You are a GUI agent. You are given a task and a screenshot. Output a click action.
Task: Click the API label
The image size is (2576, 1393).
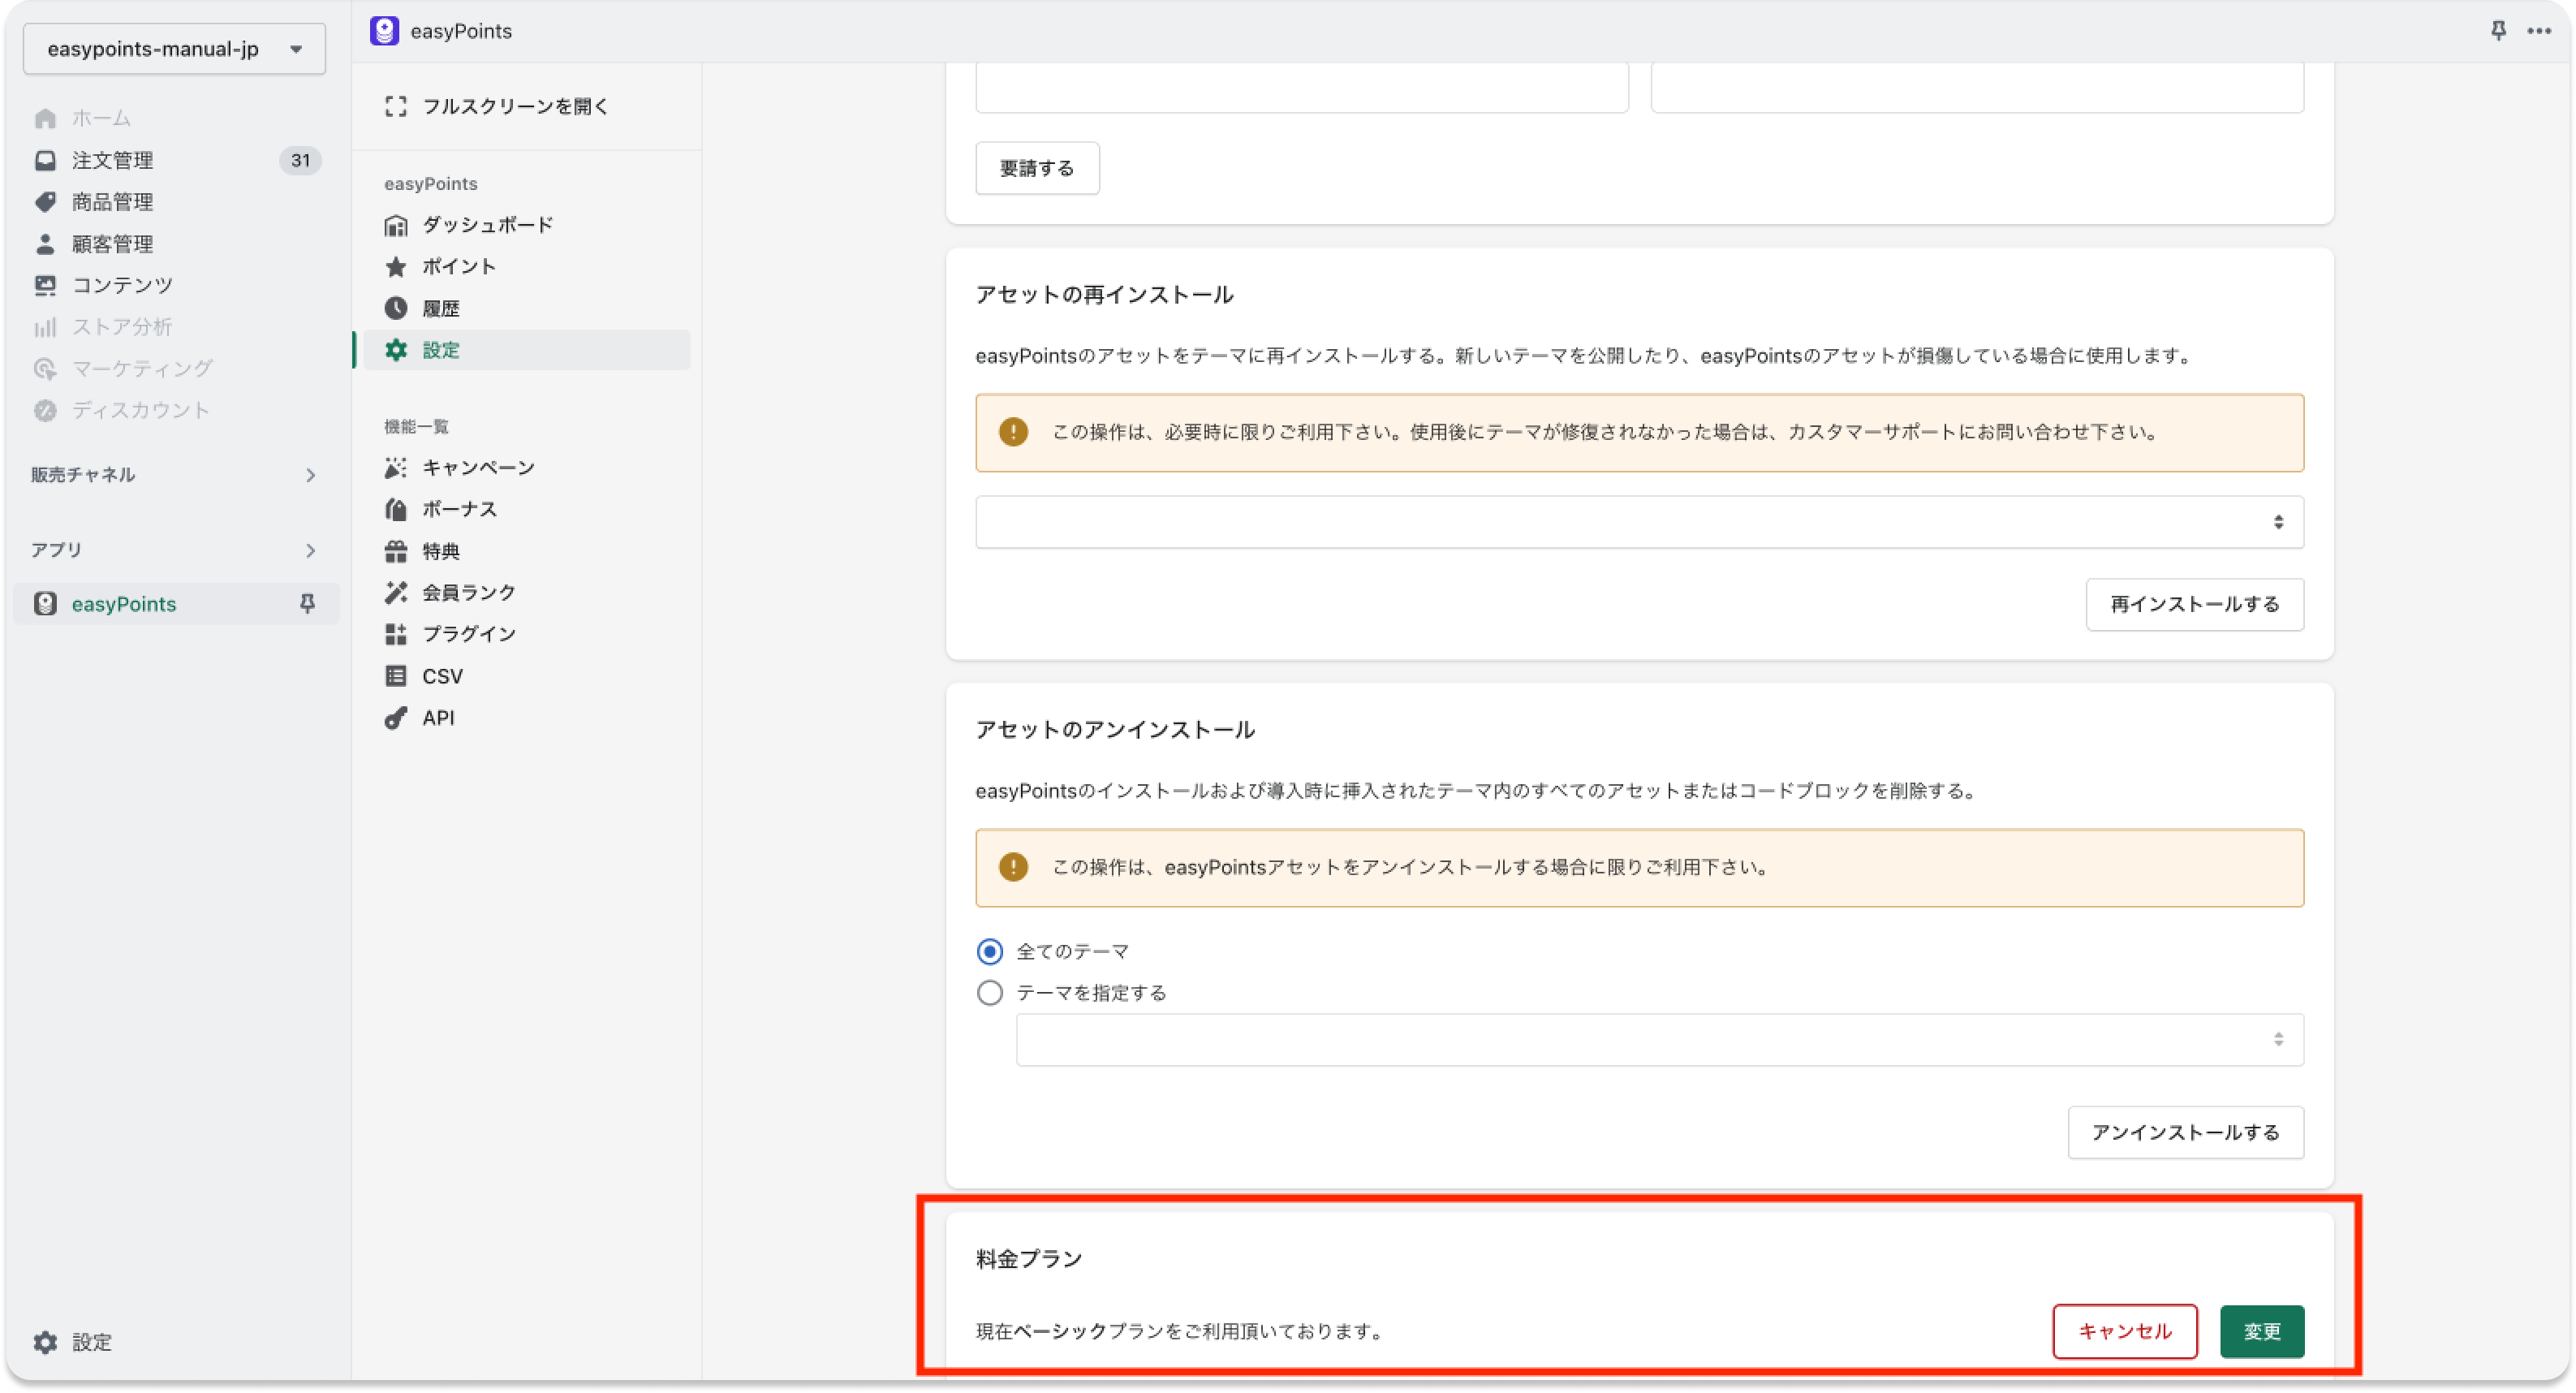(438, 717)
